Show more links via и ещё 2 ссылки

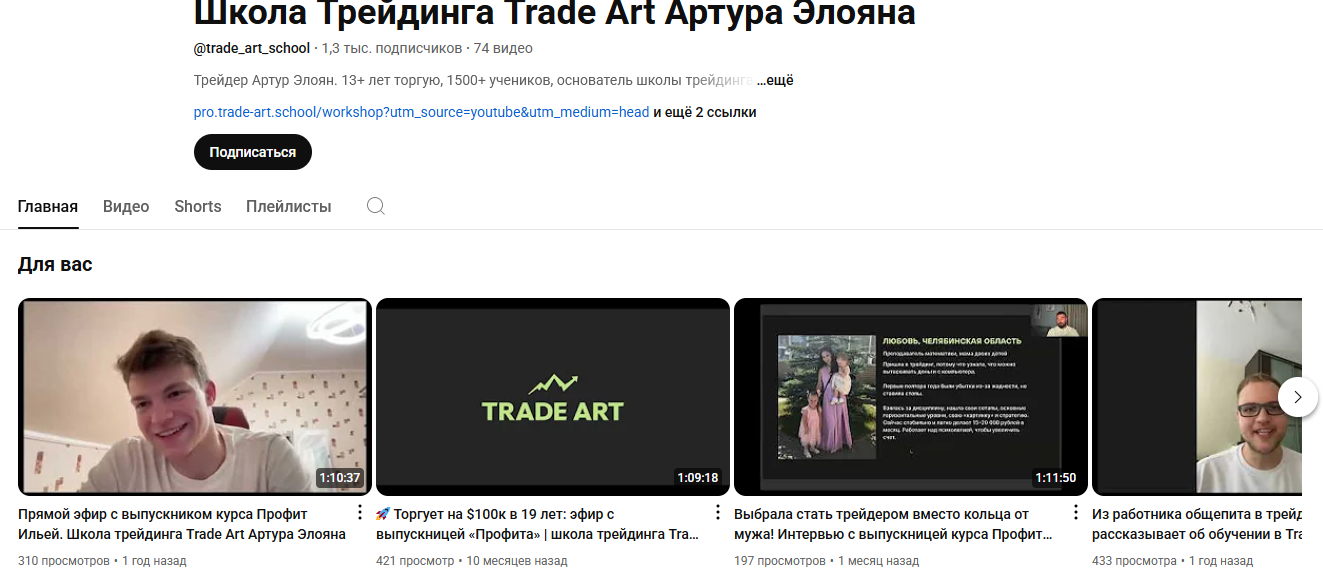pos(705,112)
